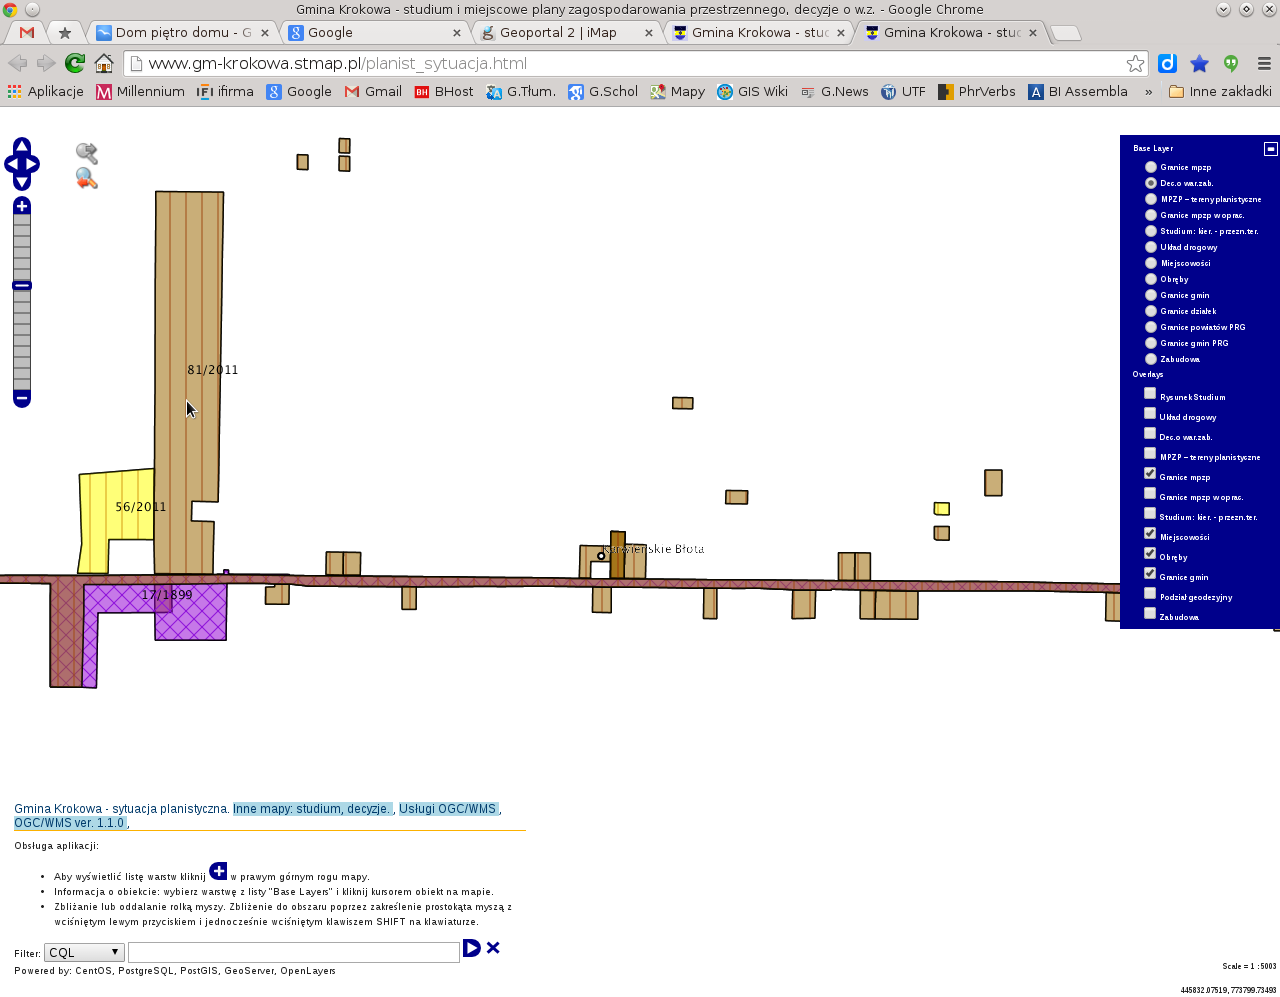Click the bookmark star in address bar
The width and height of the screenshot is (1280, 997).
tap(1135, 63)
